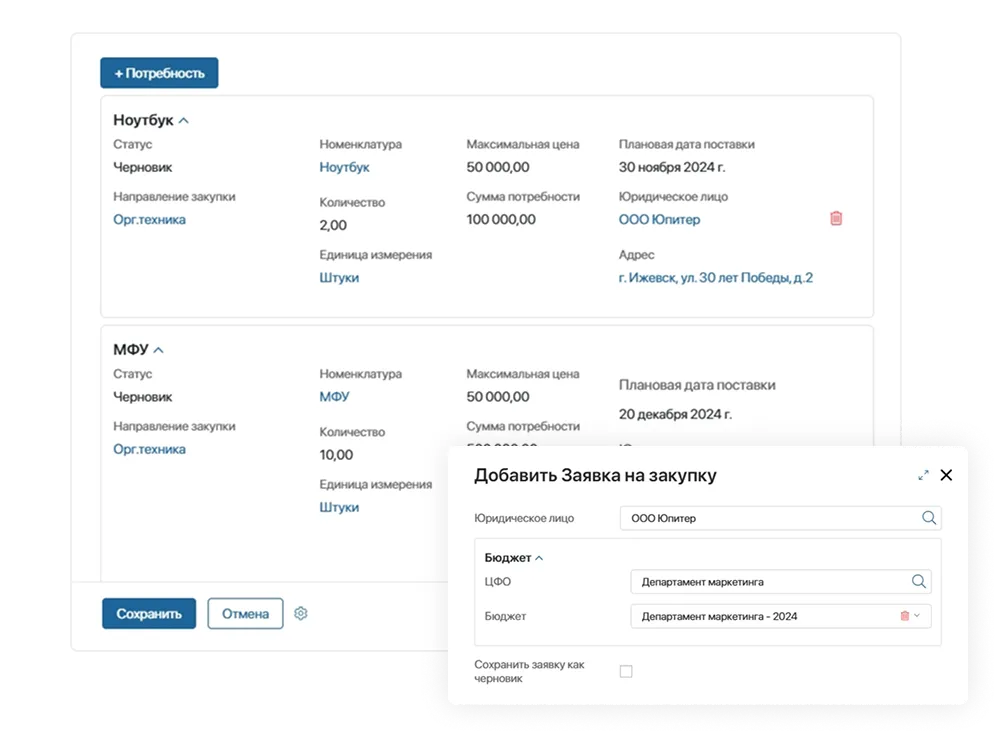Cancel changes with the Отмена button

(243, 613)
